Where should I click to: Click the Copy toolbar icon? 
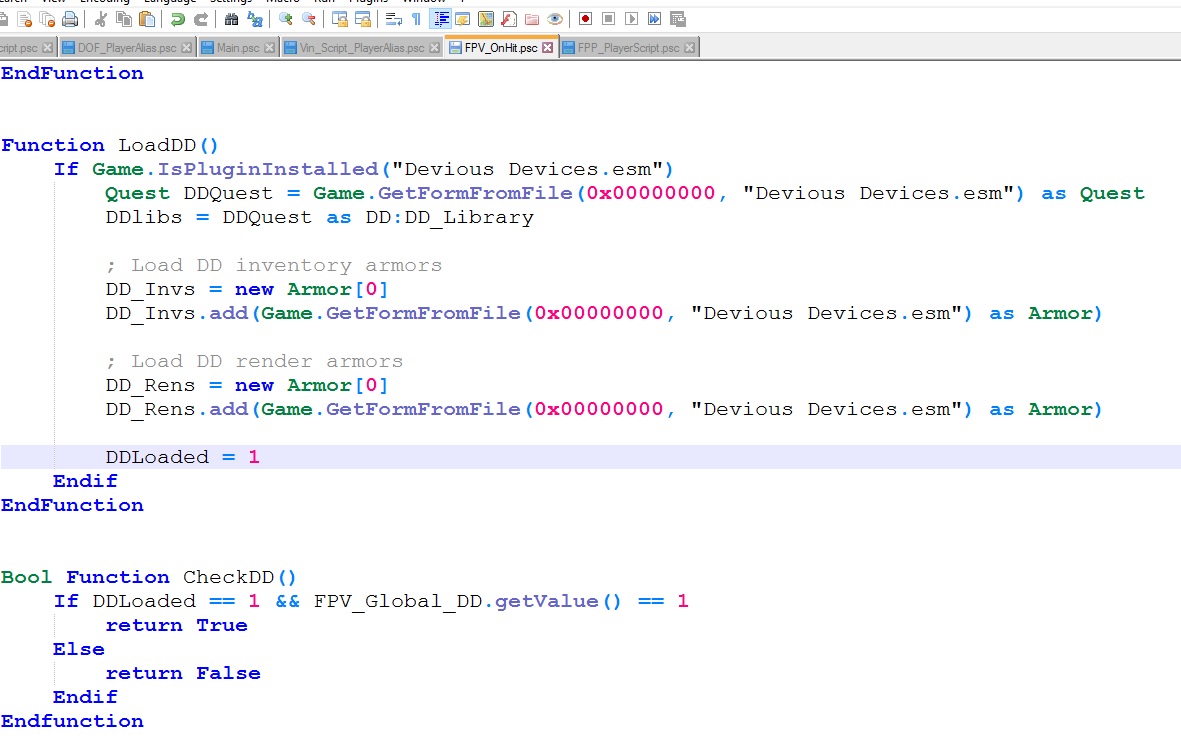coord(124,20)
